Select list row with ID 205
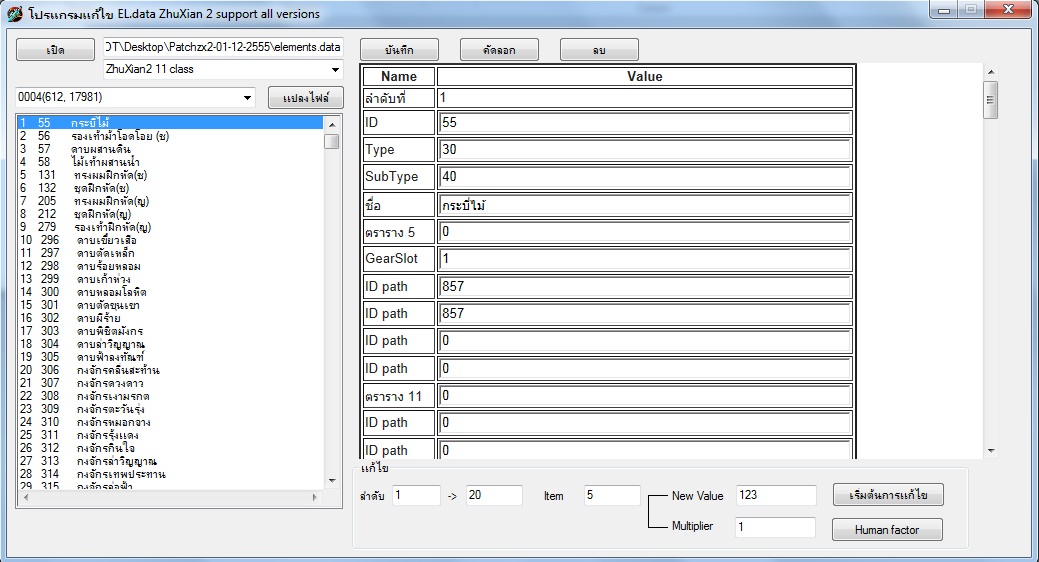 pyautogui.click(x=170, y=201)
